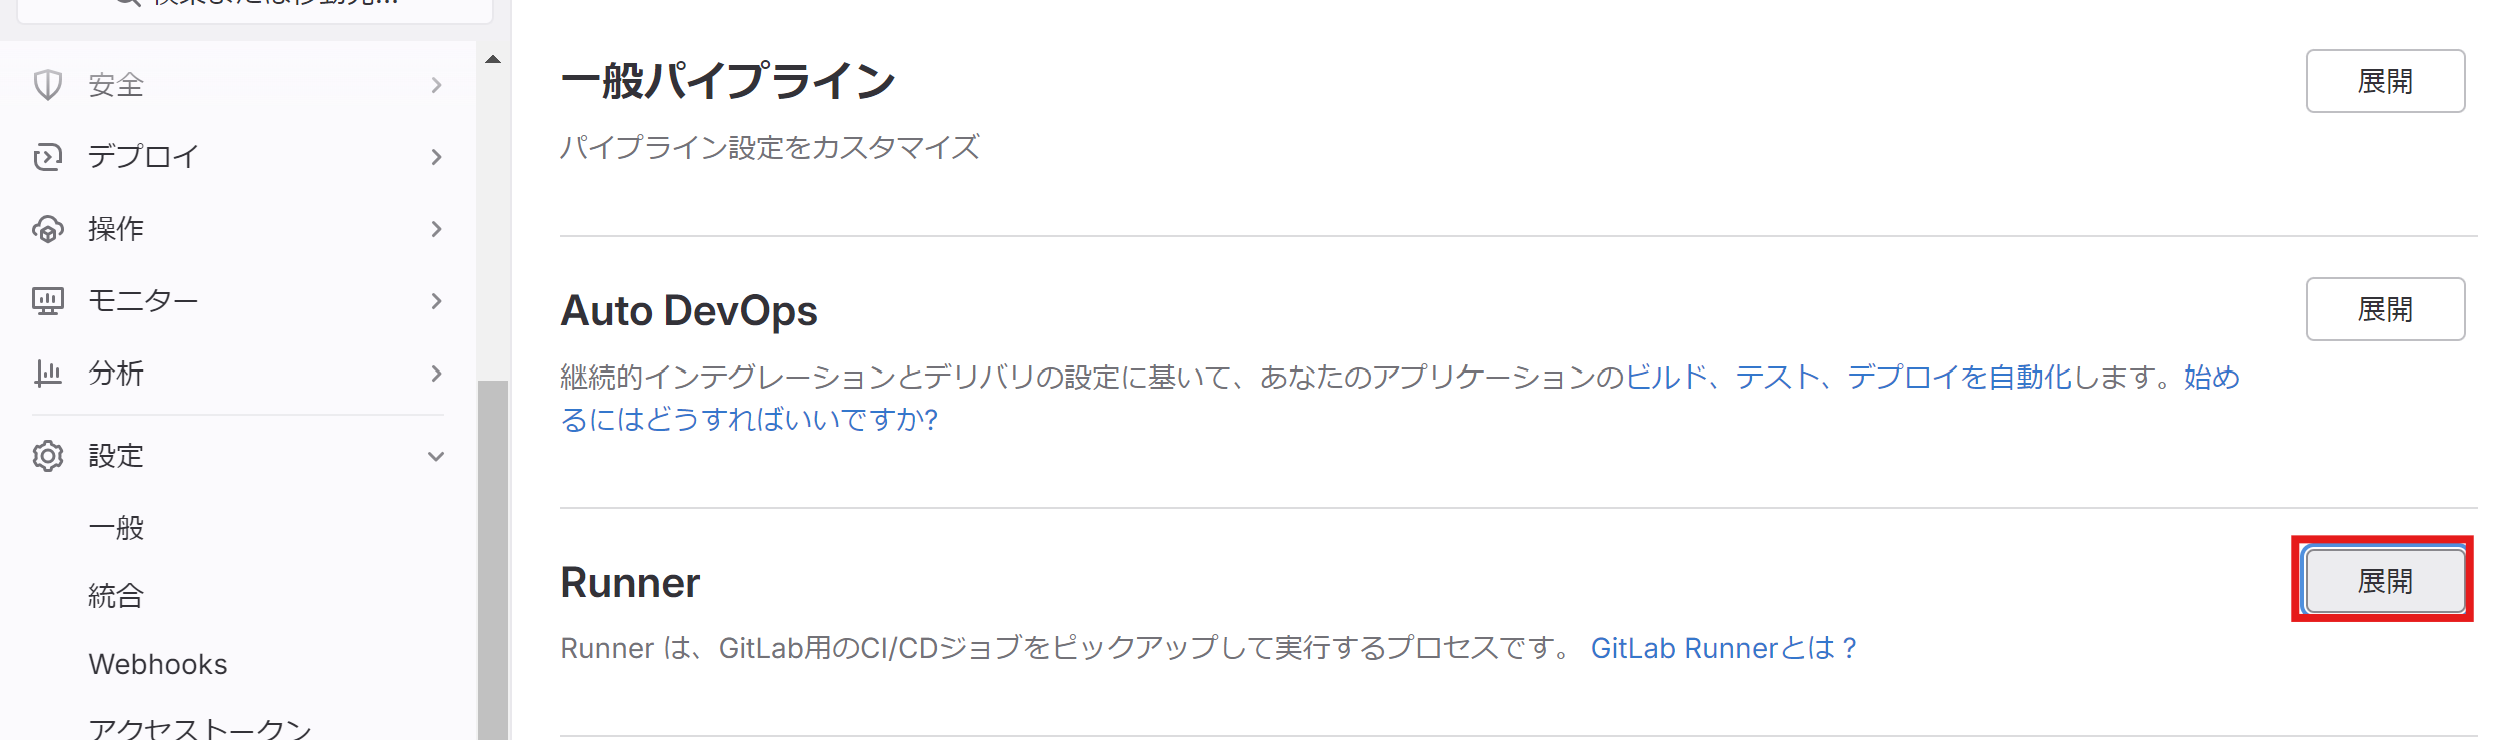Click the モニター monitor screen icon
Image resolution: width=2514 pixels, height=740 pixels.
point(48,301)
